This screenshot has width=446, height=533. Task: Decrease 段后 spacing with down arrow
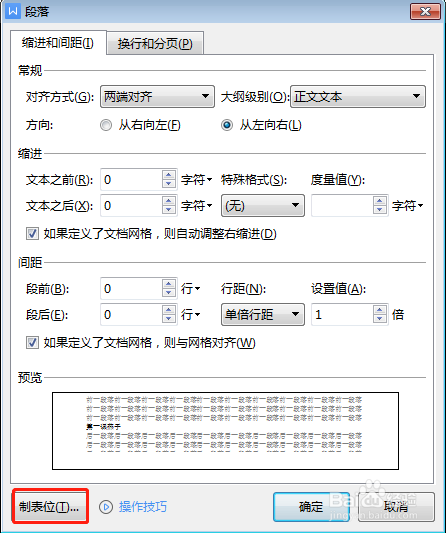169,319
